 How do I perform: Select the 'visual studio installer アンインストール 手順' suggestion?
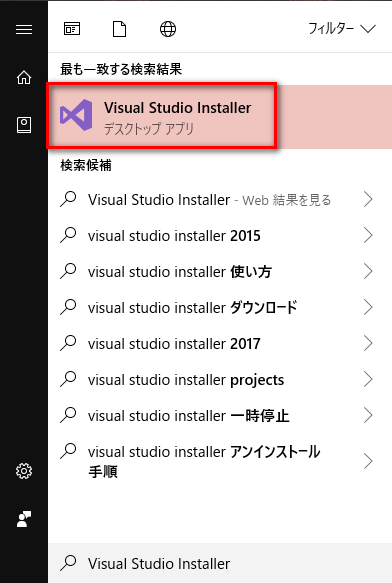click(219, 461)
